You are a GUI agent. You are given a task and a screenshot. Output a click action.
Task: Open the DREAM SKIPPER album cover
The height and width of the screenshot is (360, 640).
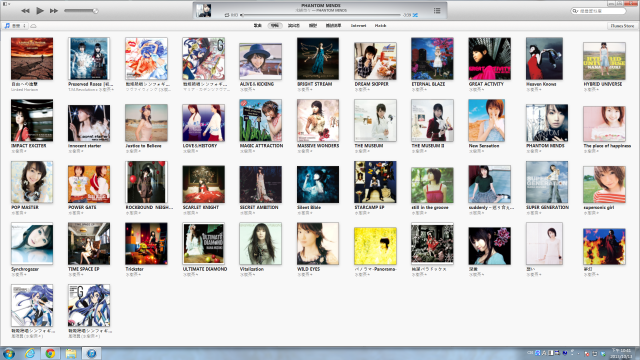pos(375,61)
